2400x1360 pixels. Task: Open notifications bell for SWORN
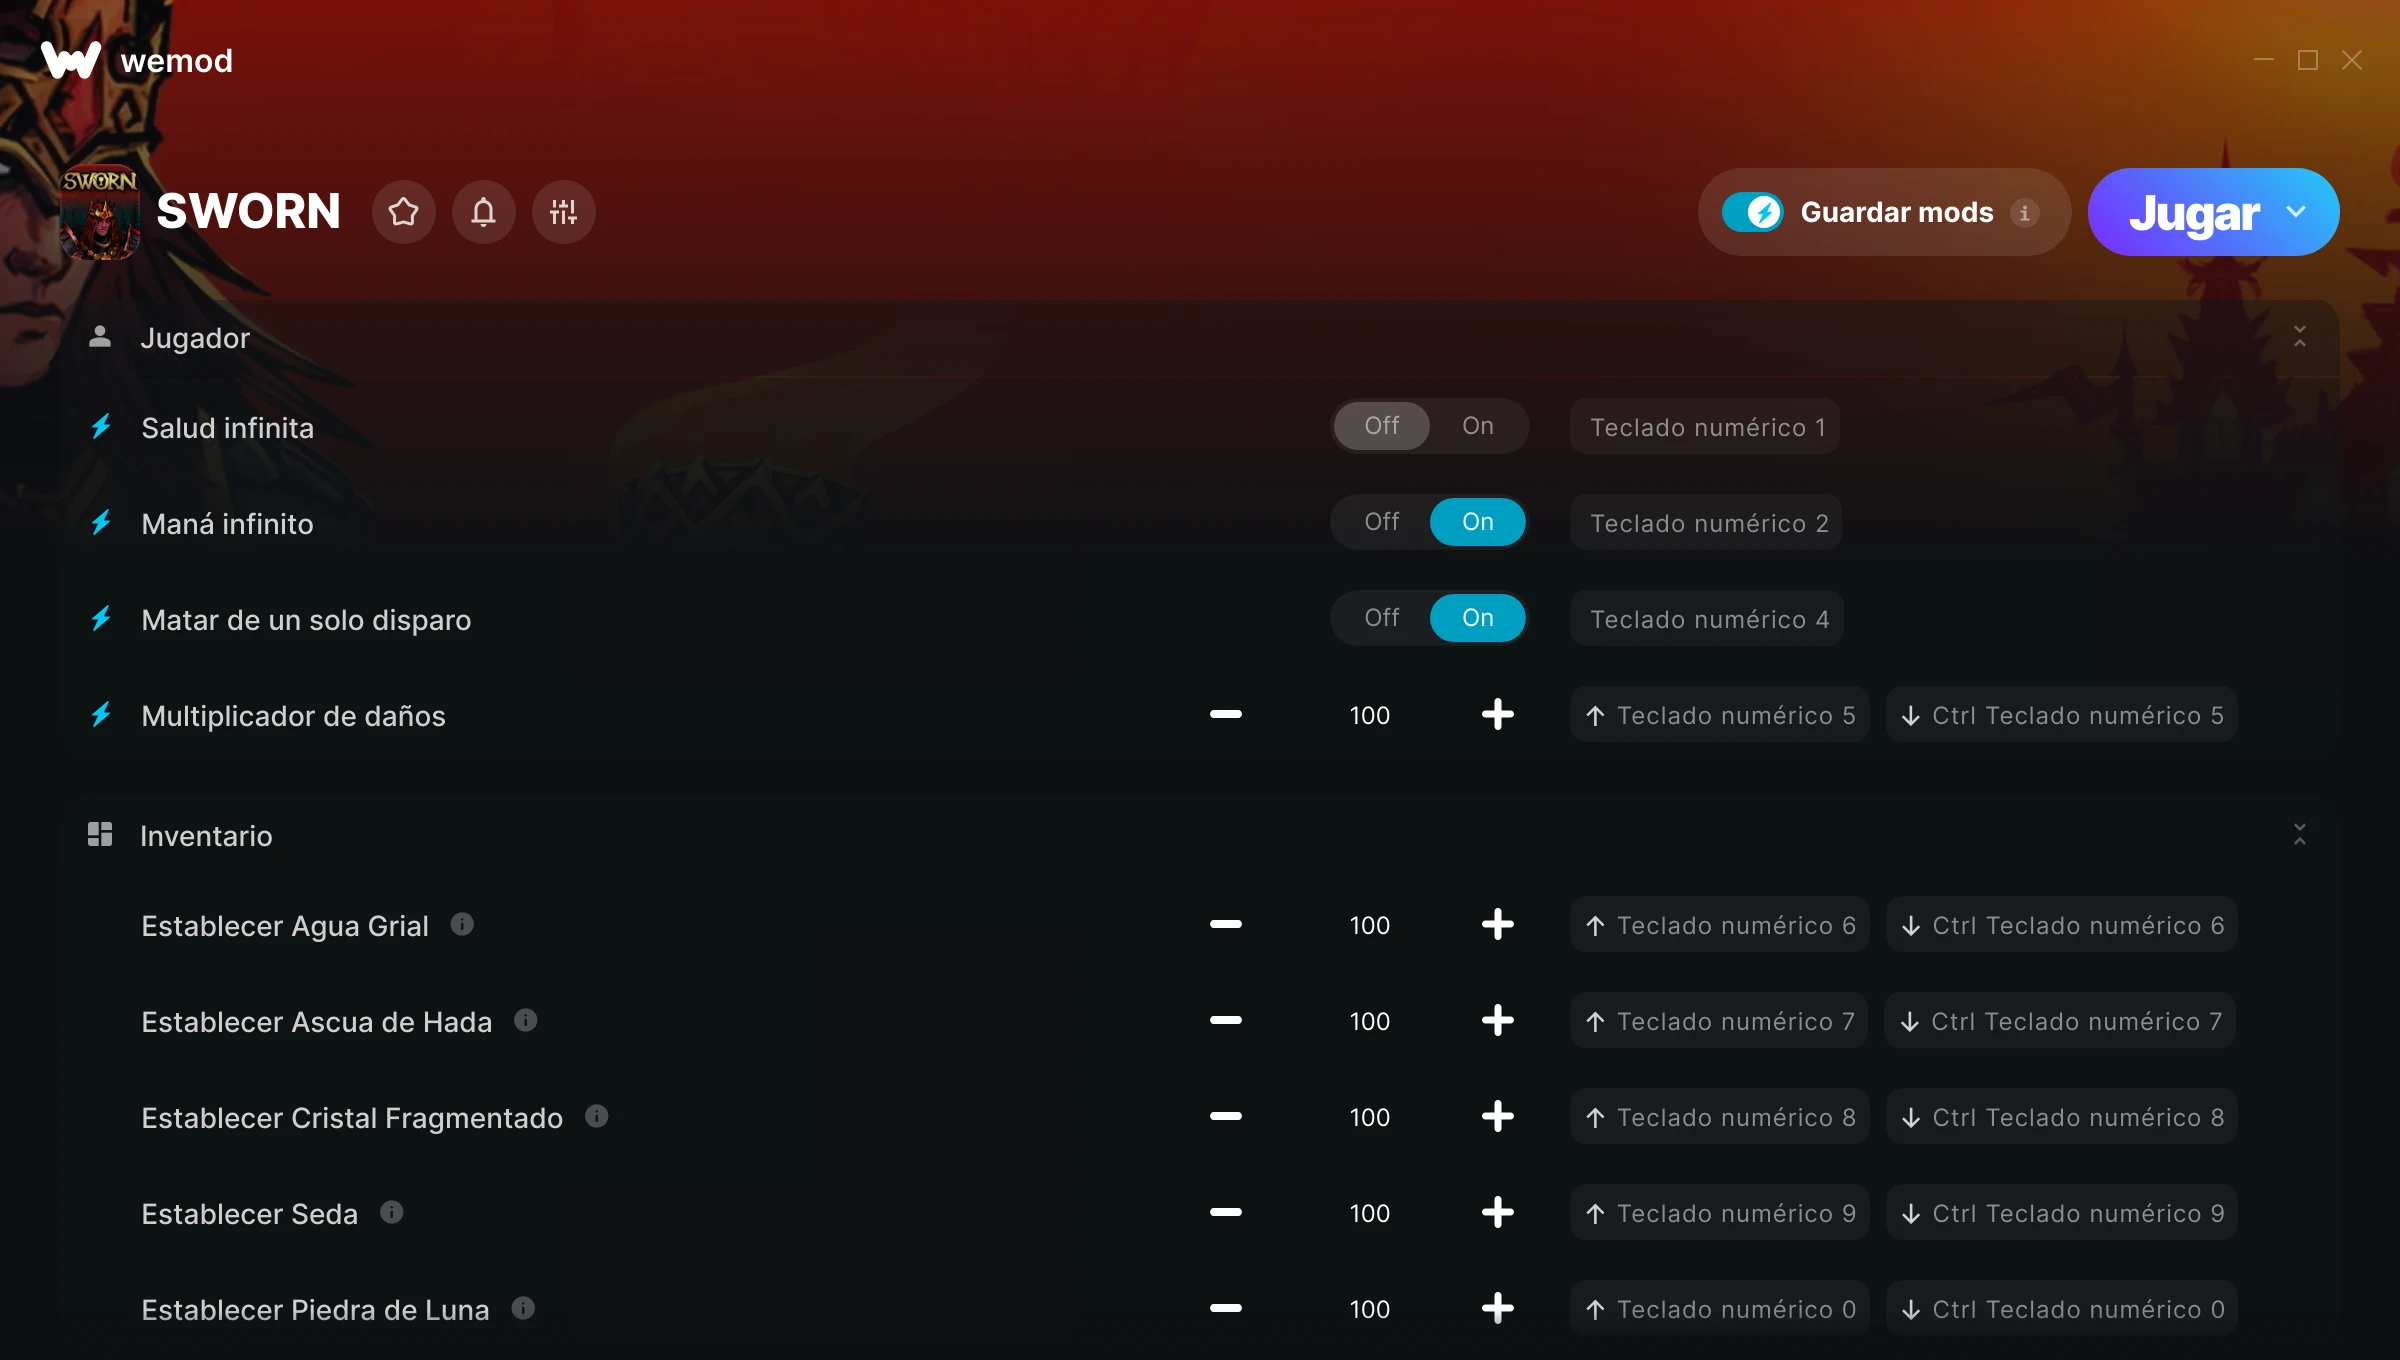484,212
